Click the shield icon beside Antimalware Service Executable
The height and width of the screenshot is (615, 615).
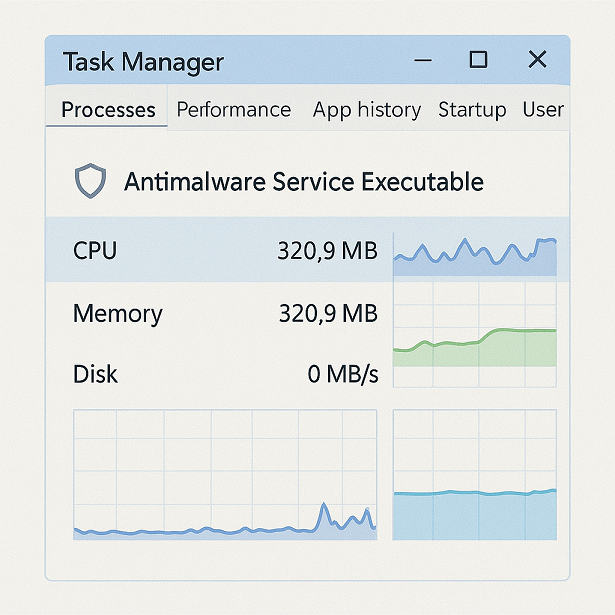pyautogui.click(x=90, y=181)
